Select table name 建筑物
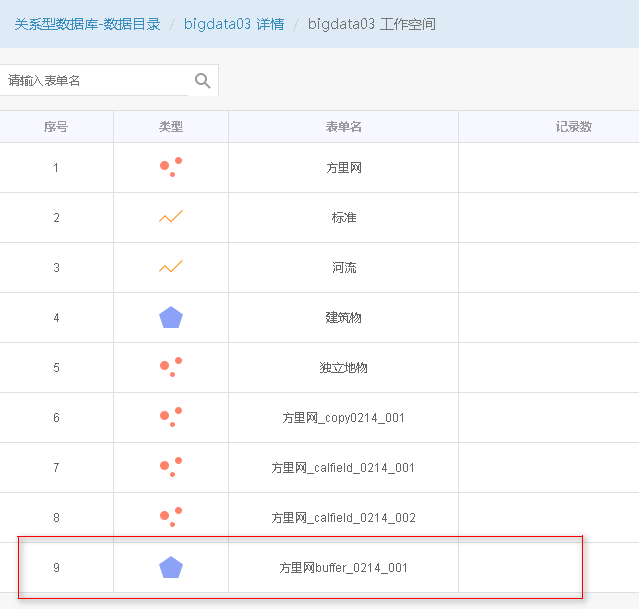The height and width of the screenshot is (609, 639). [x=344, y=318]
